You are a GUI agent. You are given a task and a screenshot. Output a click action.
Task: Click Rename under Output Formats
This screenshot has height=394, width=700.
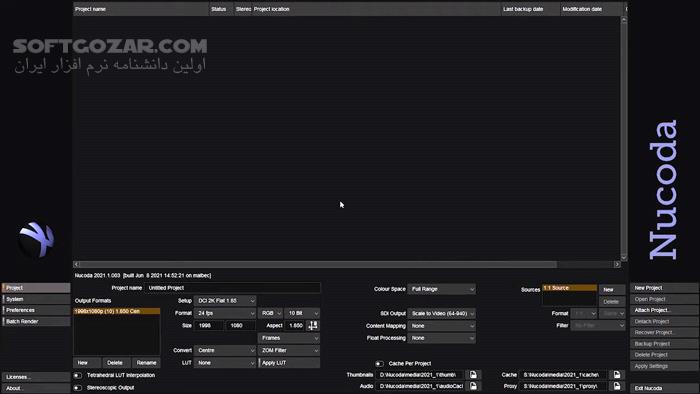click(x=146, y=363)
